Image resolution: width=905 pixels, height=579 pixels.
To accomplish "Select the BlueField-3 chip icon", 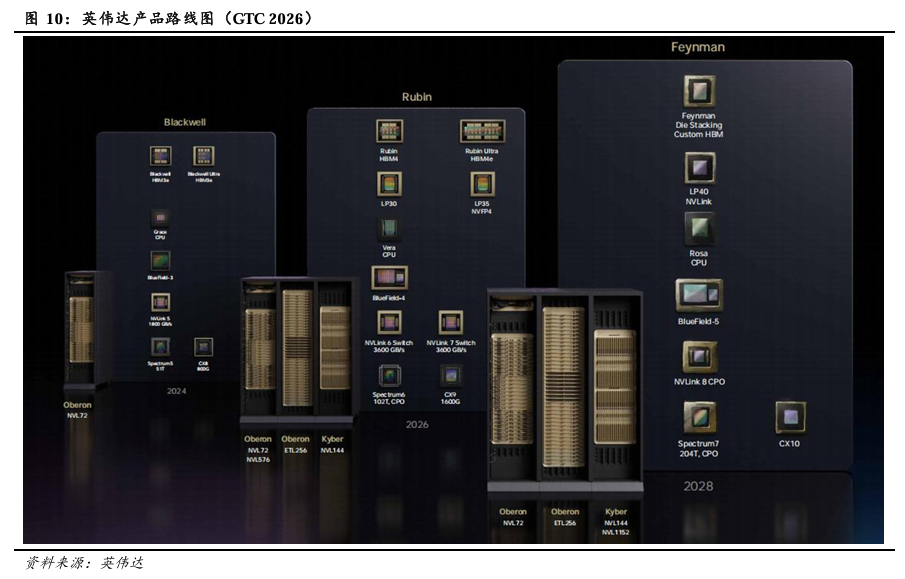I will [160, 261].
